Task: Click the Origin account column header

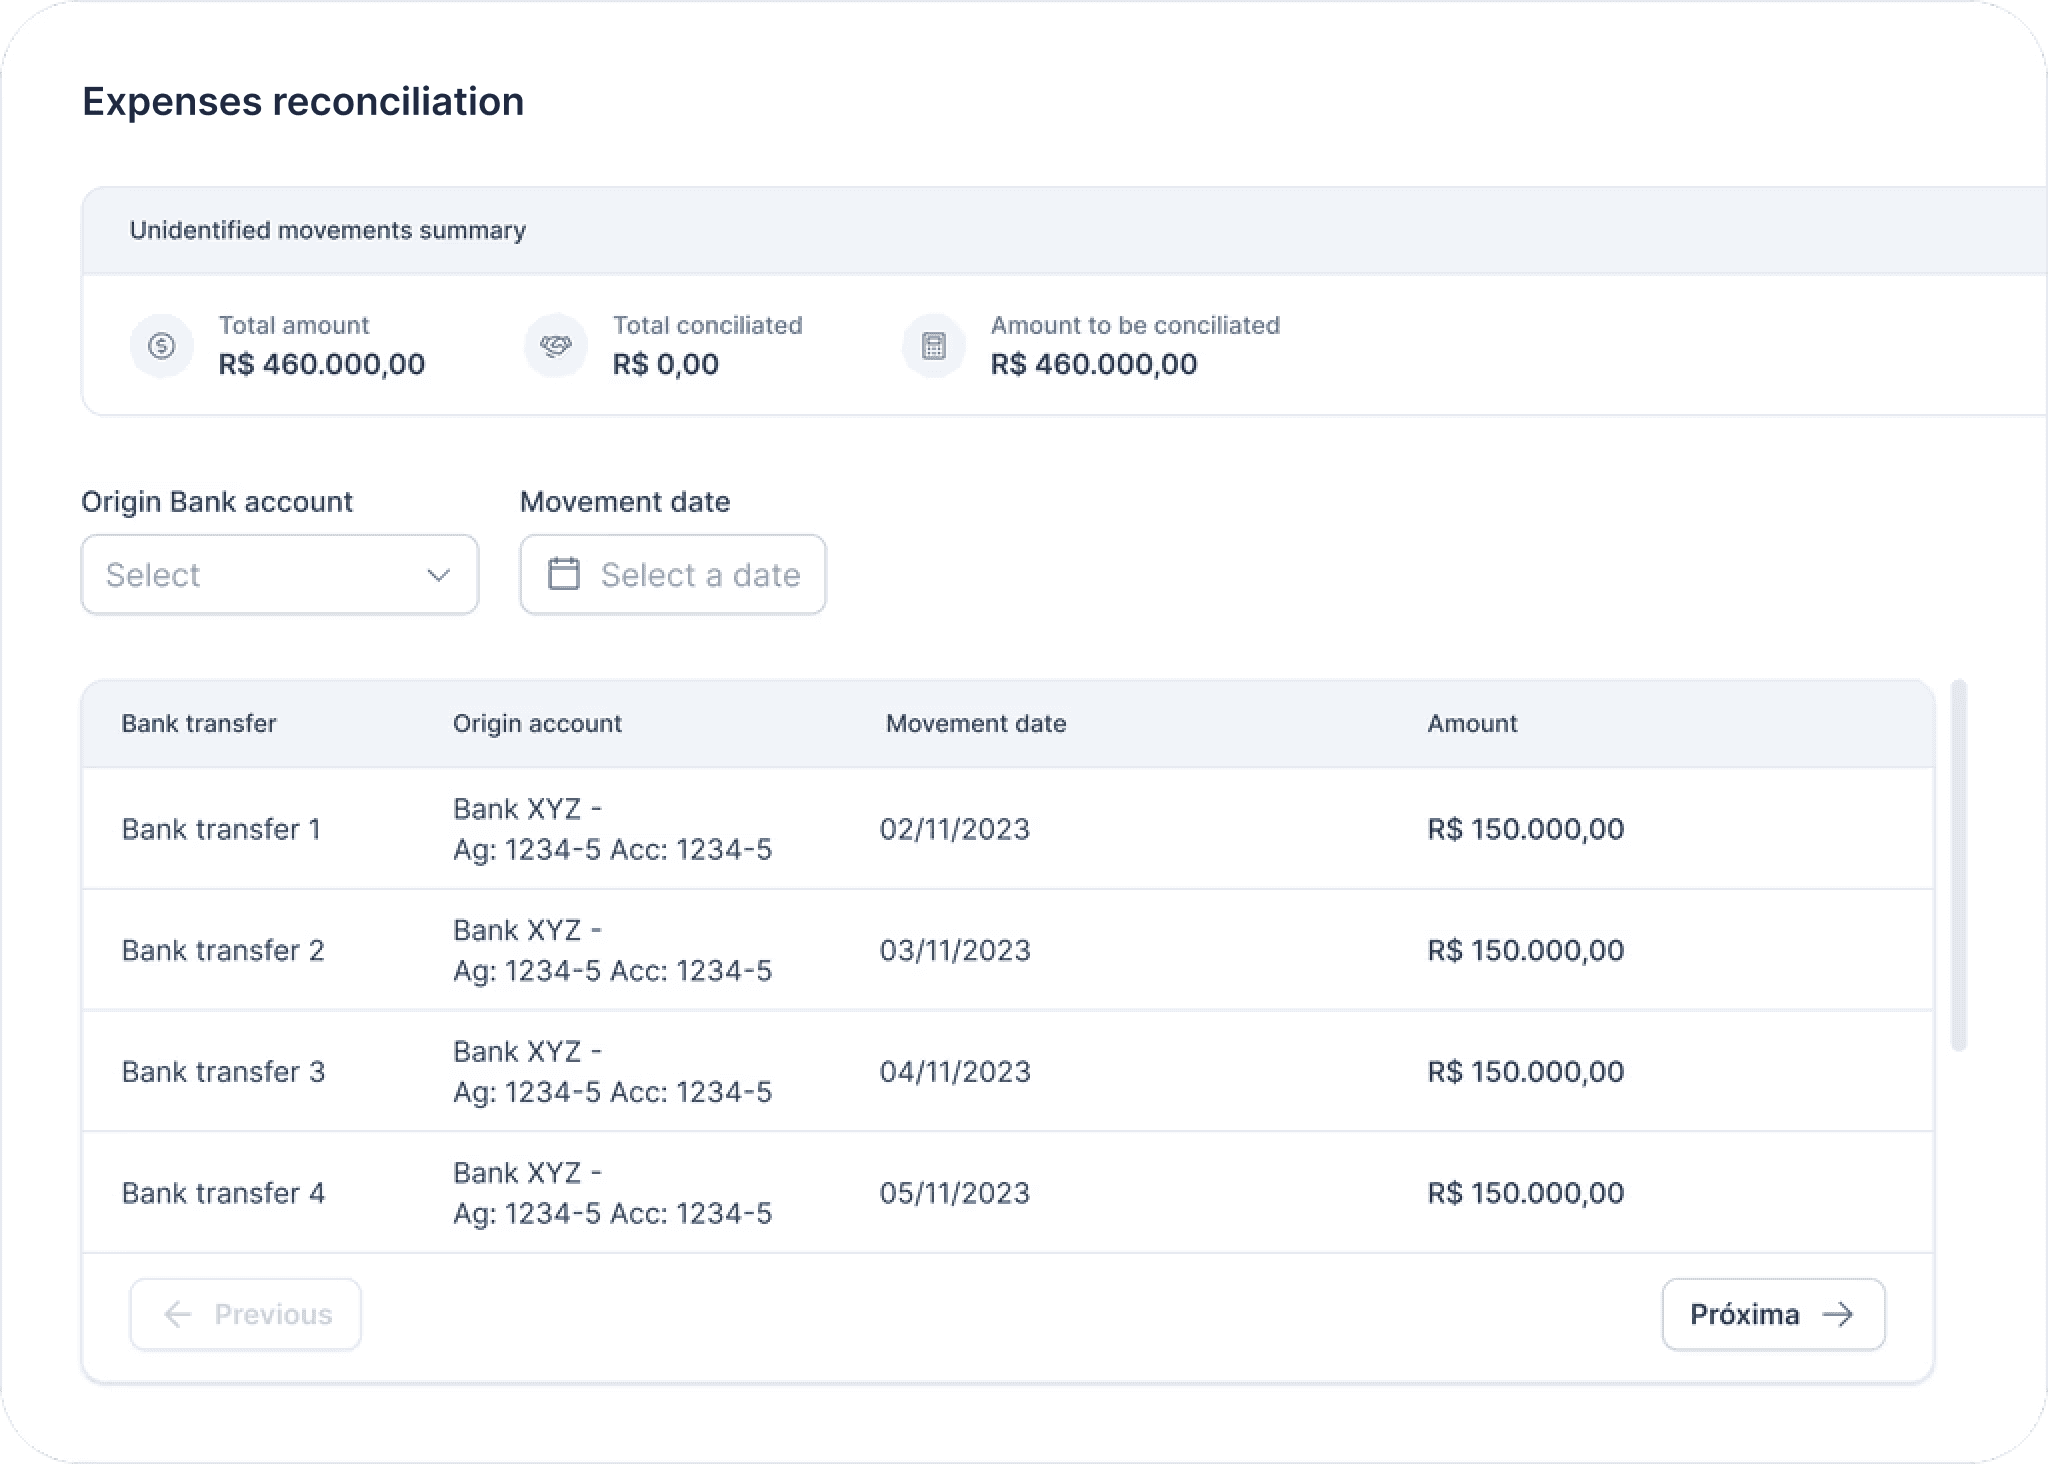Action: [x=537, y=723]
